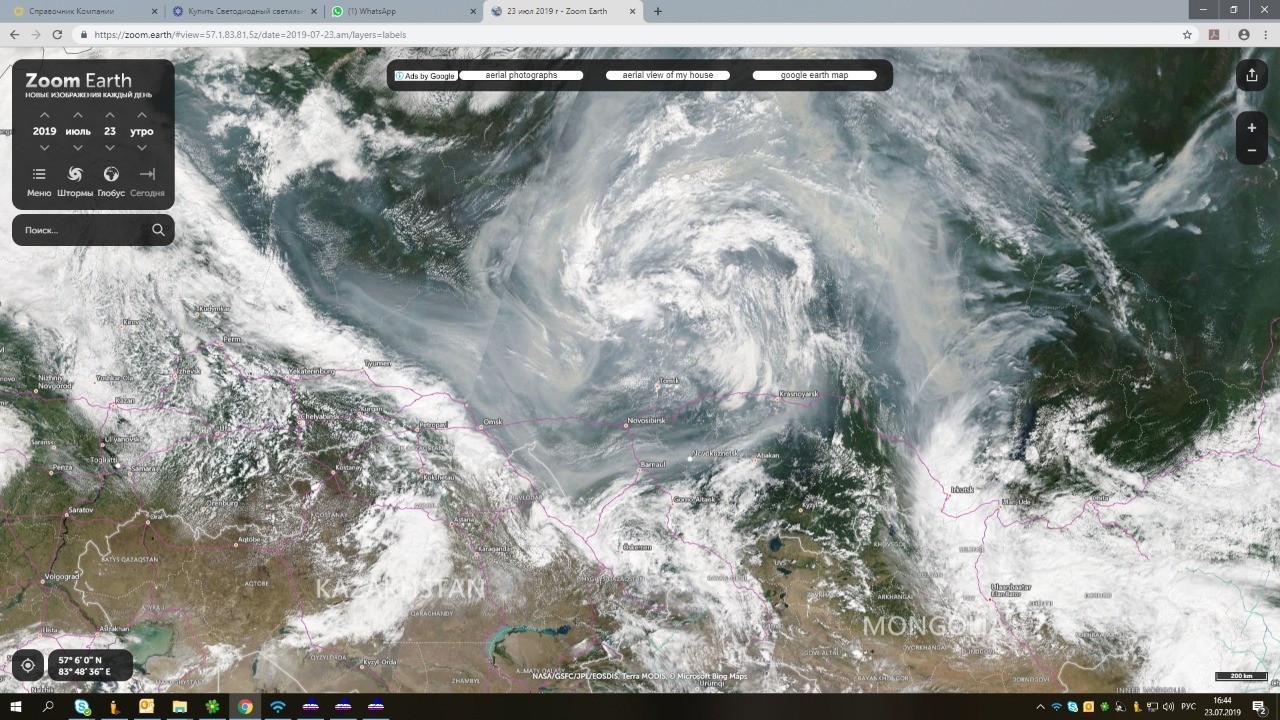Click the aerial view of my house ad
The height and width of the screenshot is (720, 1280).
pos(668,75)
